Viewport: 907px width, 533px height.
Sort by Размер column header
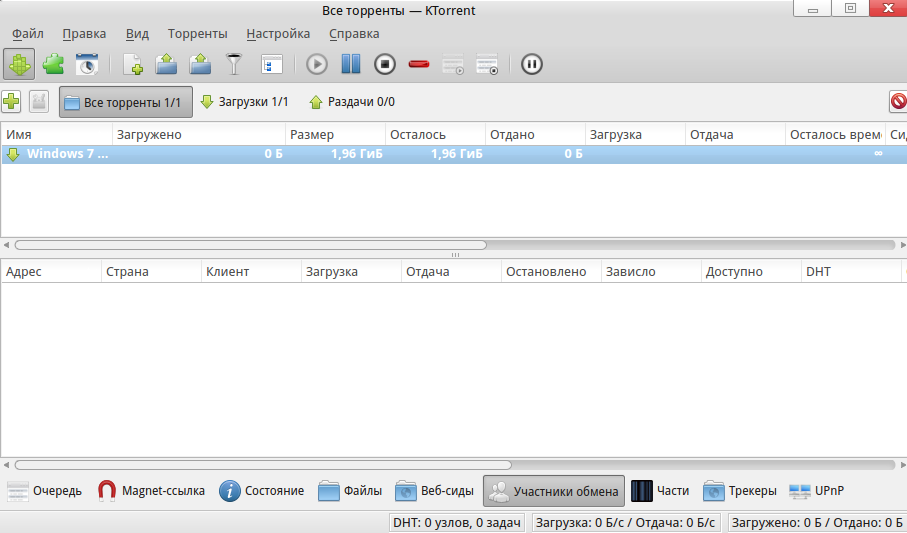click(335, 134)
